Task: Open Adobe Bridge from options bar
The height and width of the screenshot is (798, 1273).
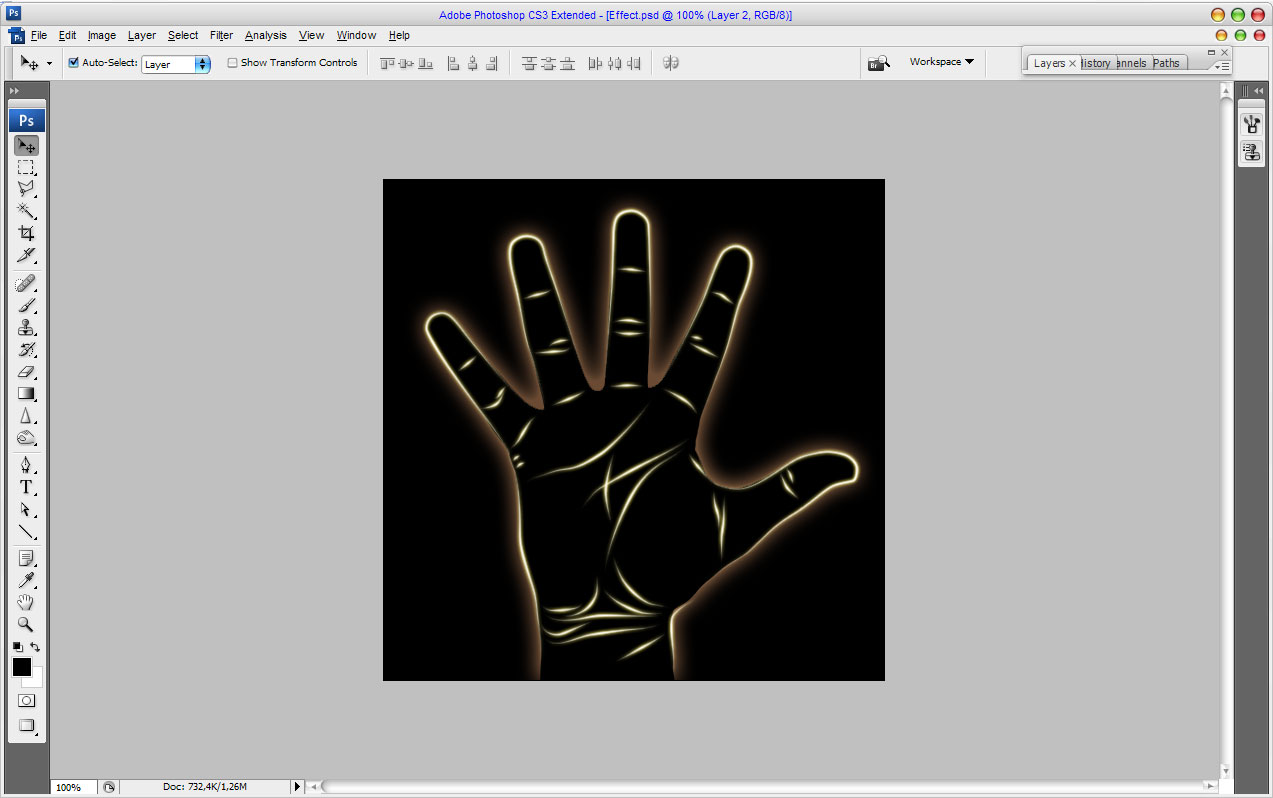Action: [x=878, y=63]
